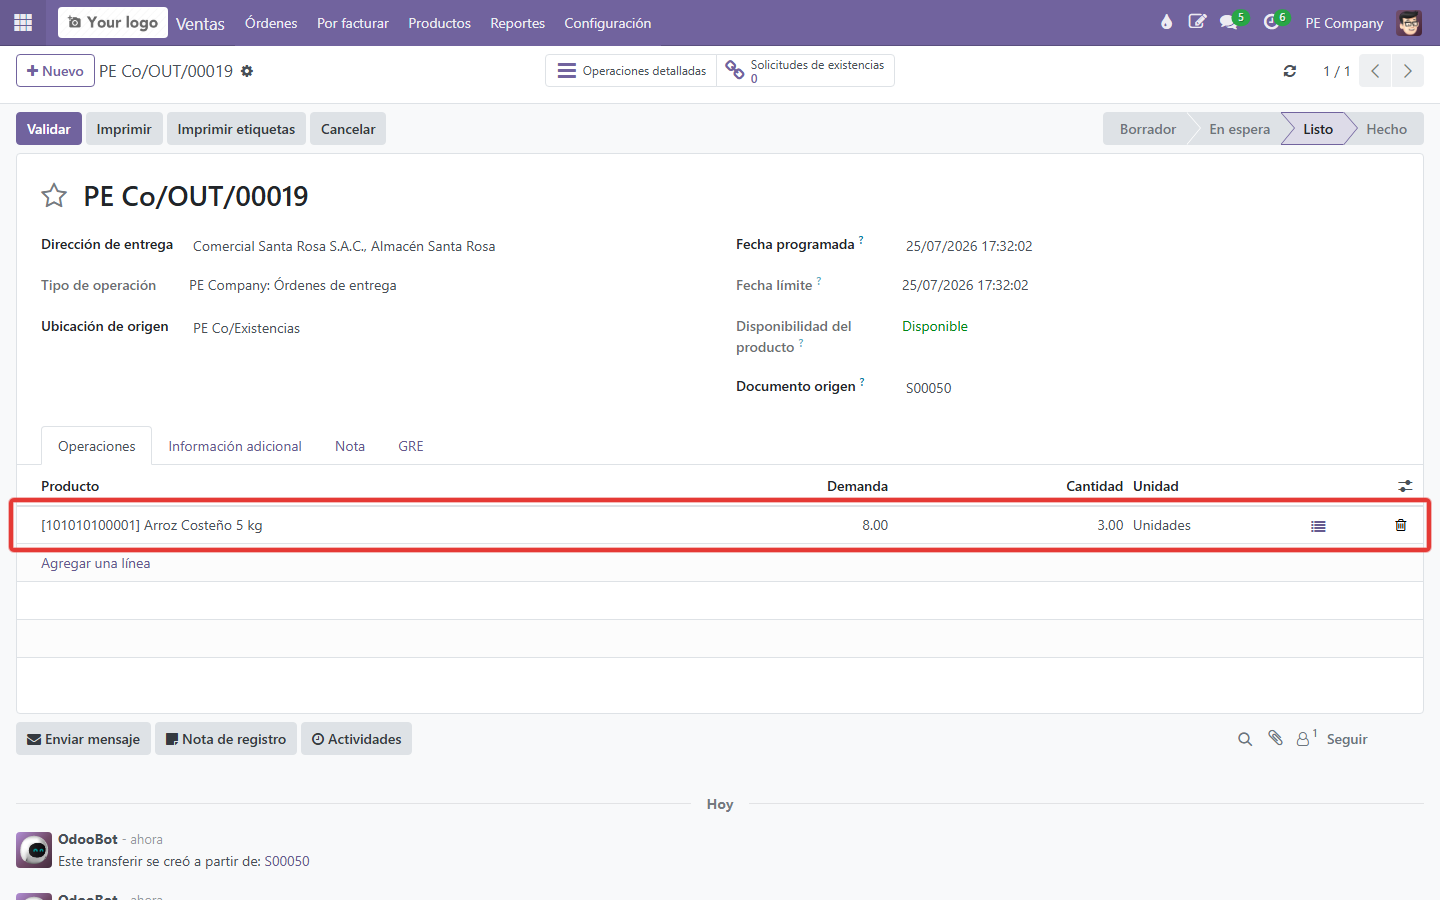Click the gear icon beside PE Co/OUT/00019
Screen dimensions: 1440x900
tap(247, 71)
